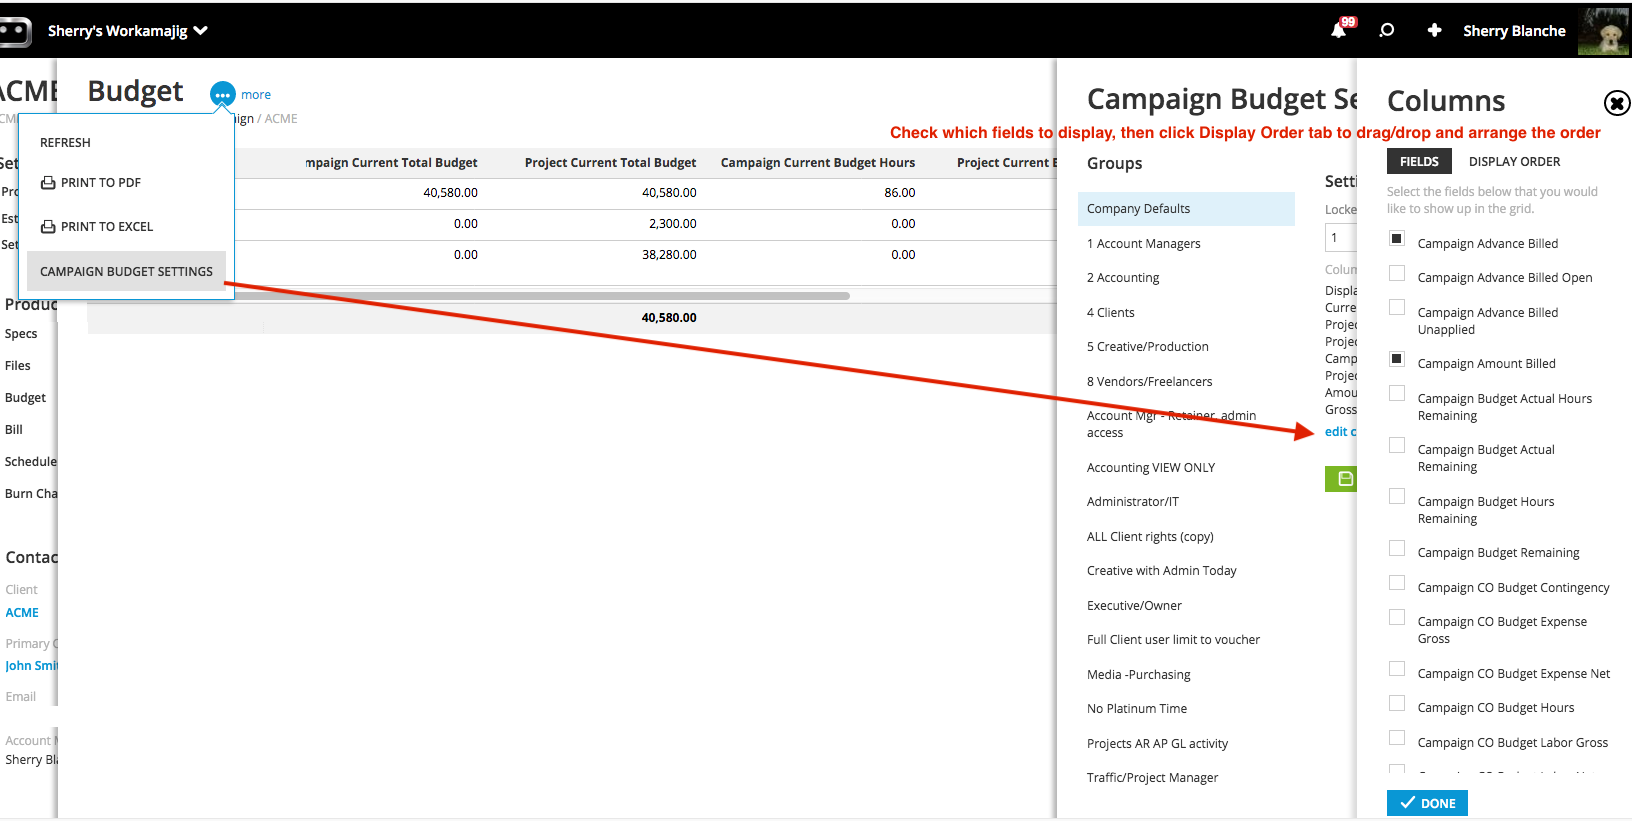Click the edit columns link

(1341, 432)
